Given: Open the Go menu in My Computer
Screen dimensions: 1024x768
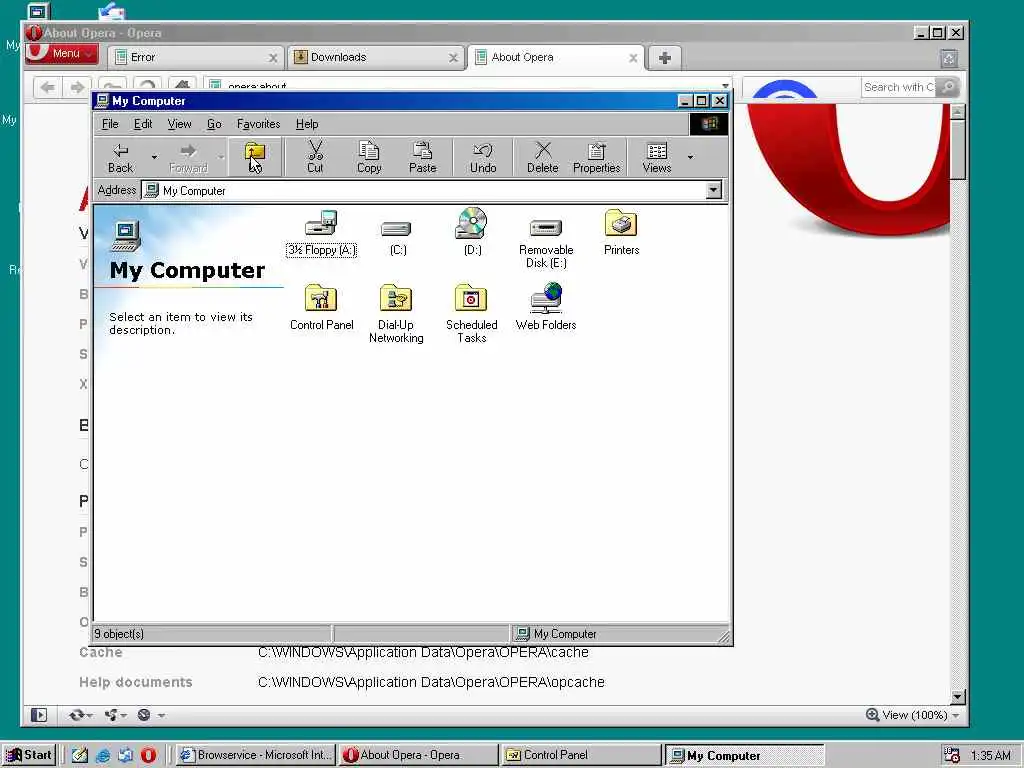Looking at the screenshot, I should (214, 124).
